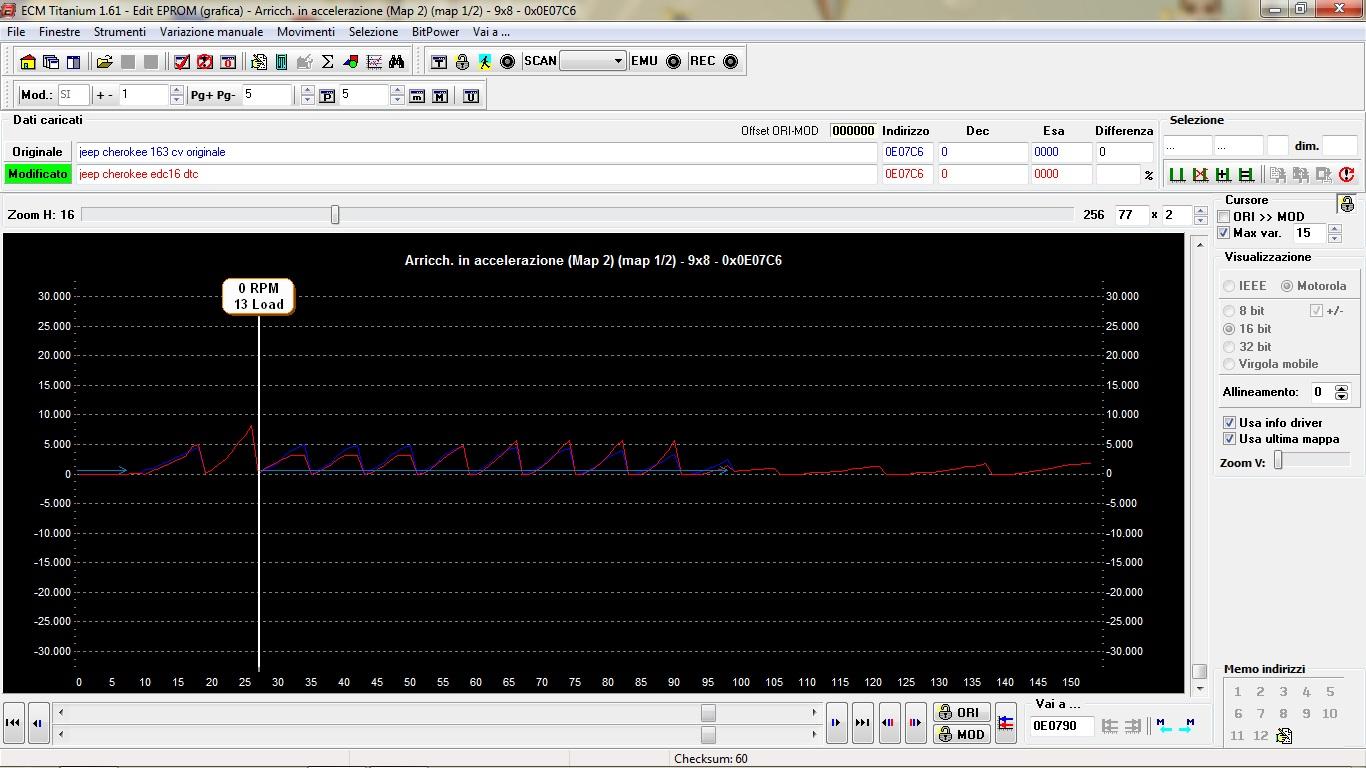Increase the Allineamento spinner value
This screenshot has width=1366, height=768.
(x=1342, y=388)
